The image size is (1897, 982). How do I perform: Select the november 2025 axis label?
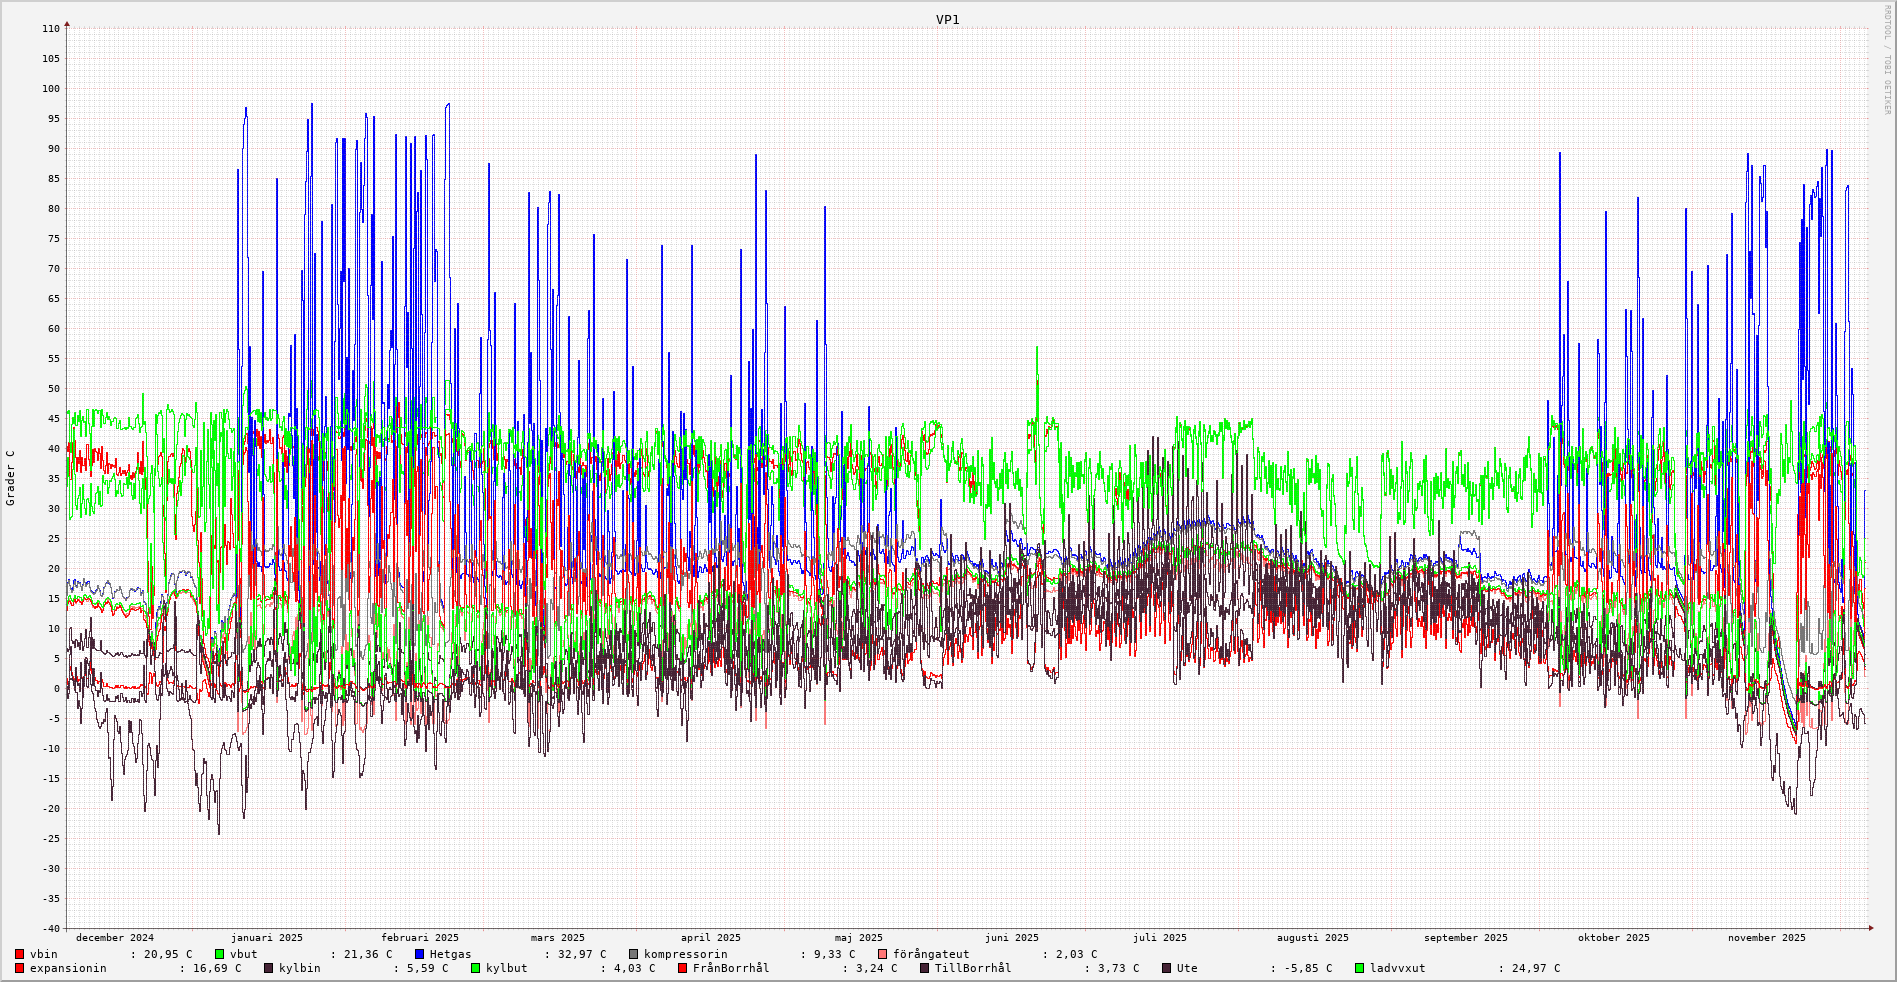tap(1766, 938)
